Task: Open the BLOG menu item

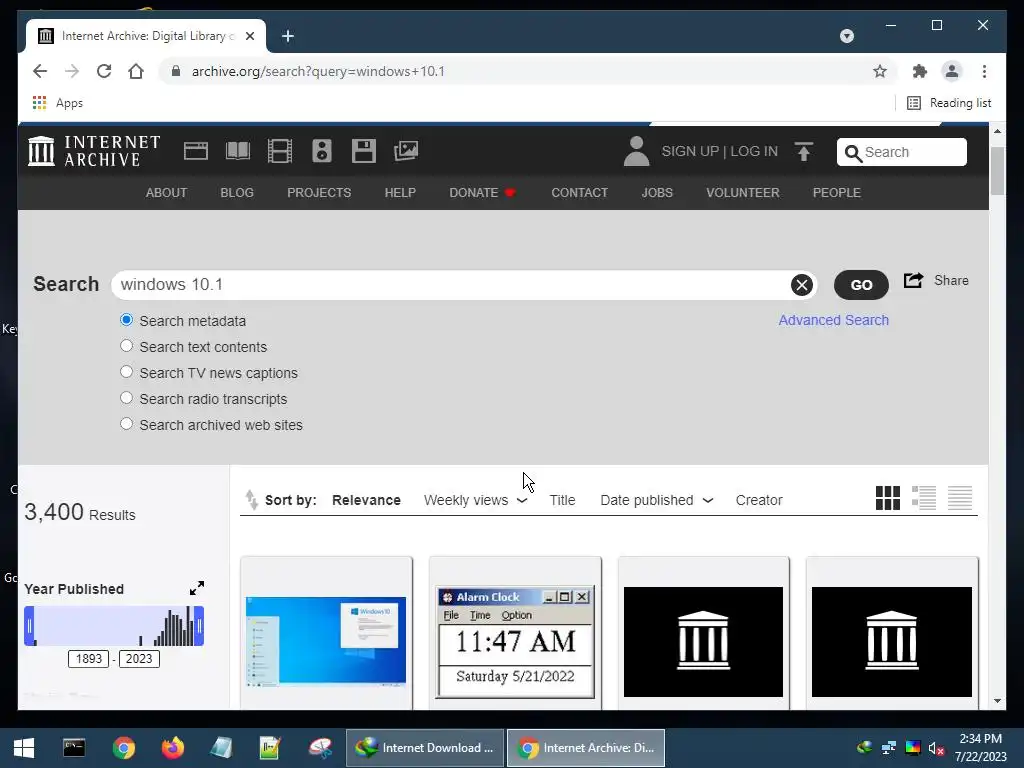Action: (237, 193)
